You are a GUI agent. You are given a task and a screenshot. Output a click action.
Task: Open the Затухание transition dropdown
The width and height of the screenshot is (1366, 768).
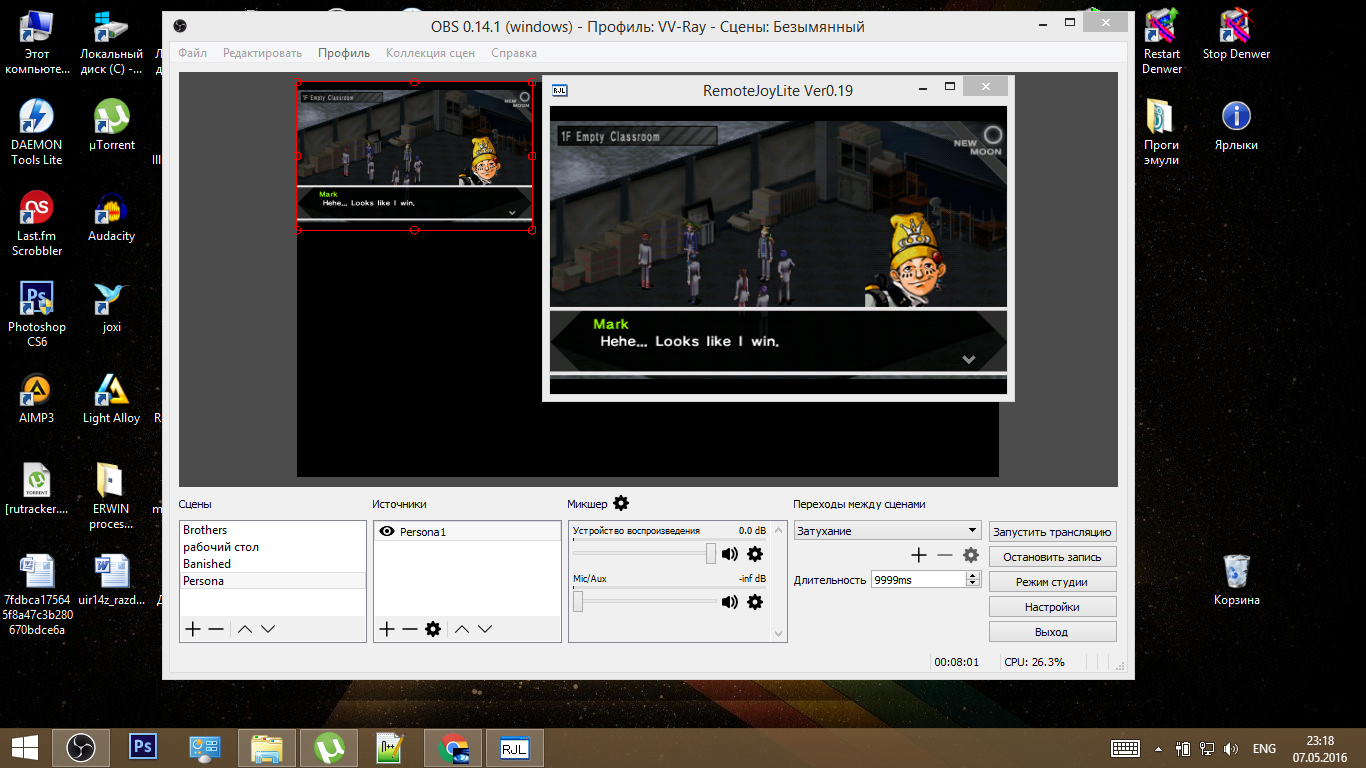coord(888,531)
